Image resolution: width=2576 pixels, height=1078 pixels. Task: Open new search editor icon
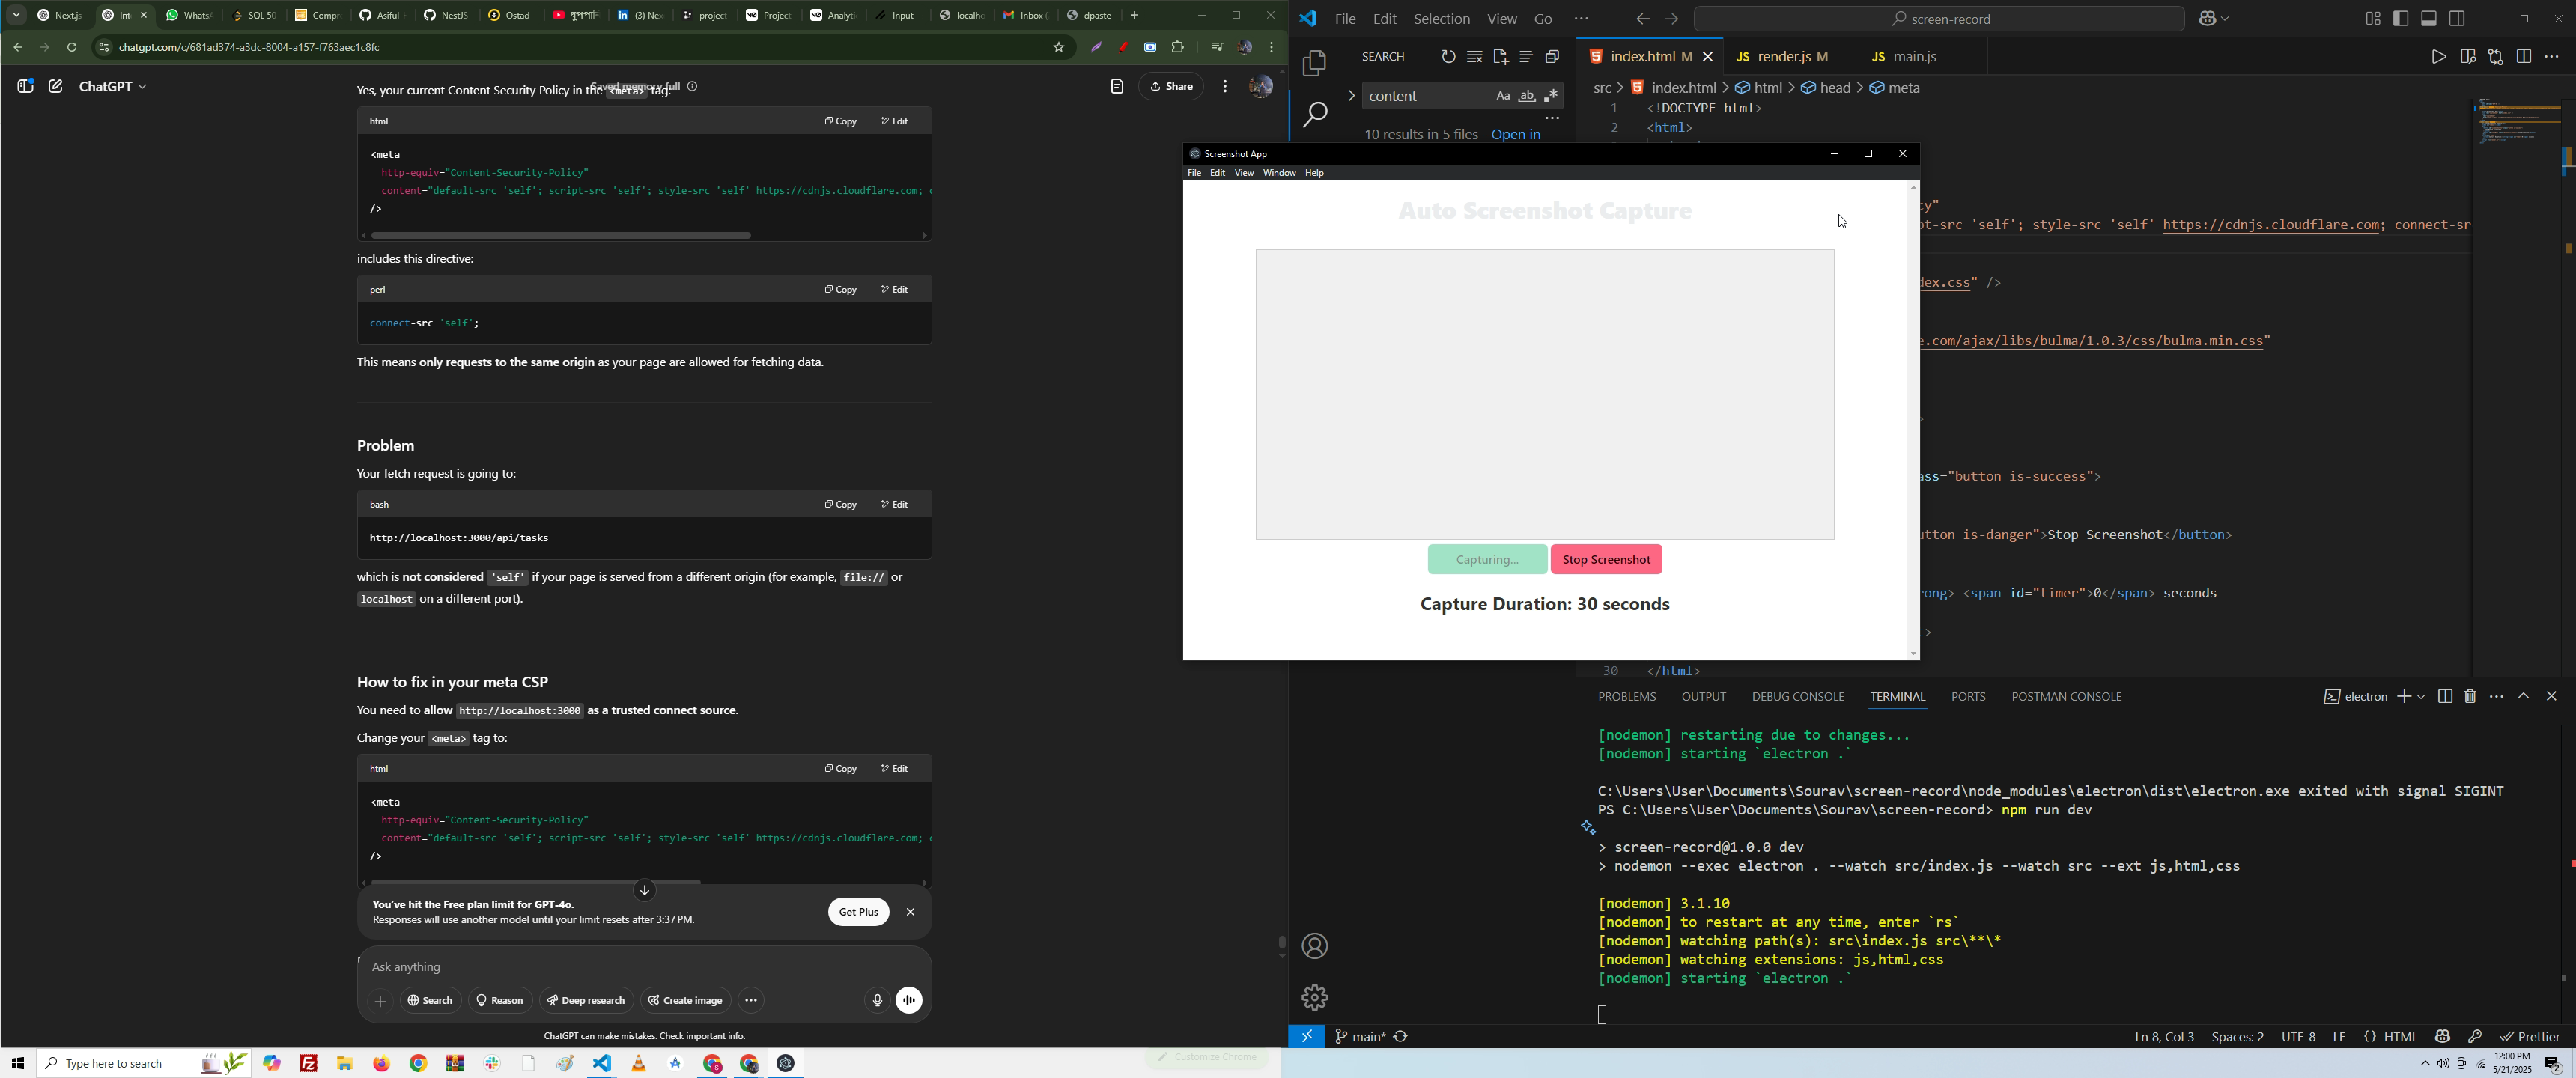click(x=1500, y=57)
